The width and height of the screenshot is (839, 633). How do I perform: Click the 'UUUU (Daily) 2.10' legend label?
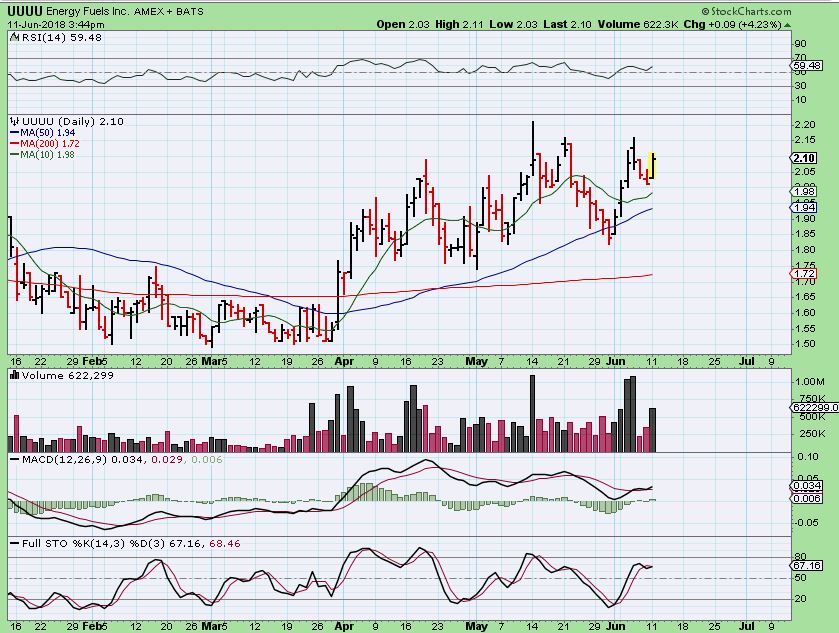(x=72, y=121)
